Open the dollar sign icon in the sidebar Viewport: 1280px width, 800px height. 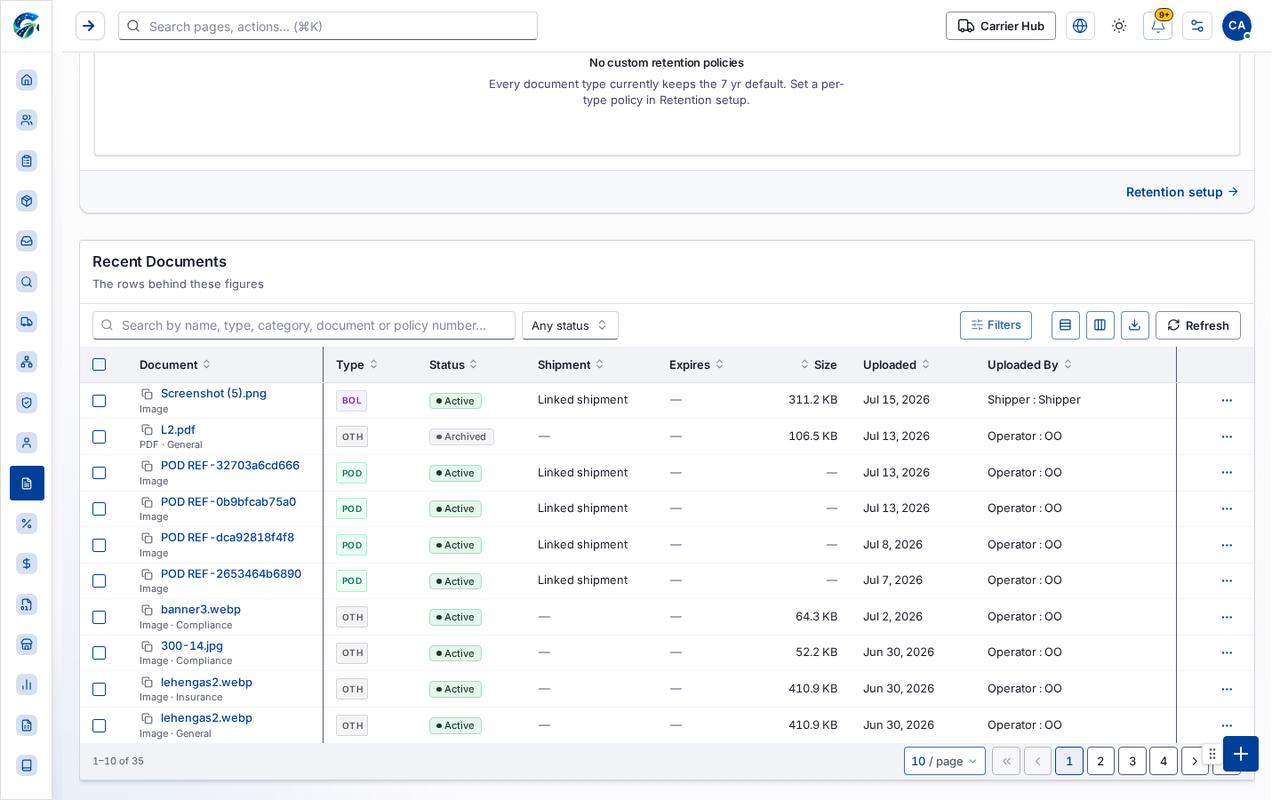coord(27,564)
